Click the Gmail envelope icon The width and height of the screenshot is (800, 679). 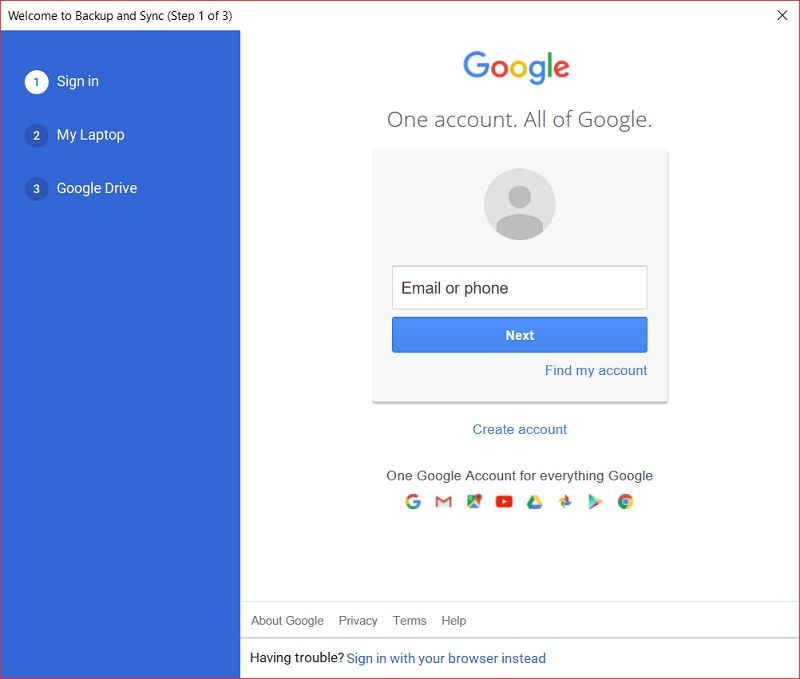pos(443,502)
